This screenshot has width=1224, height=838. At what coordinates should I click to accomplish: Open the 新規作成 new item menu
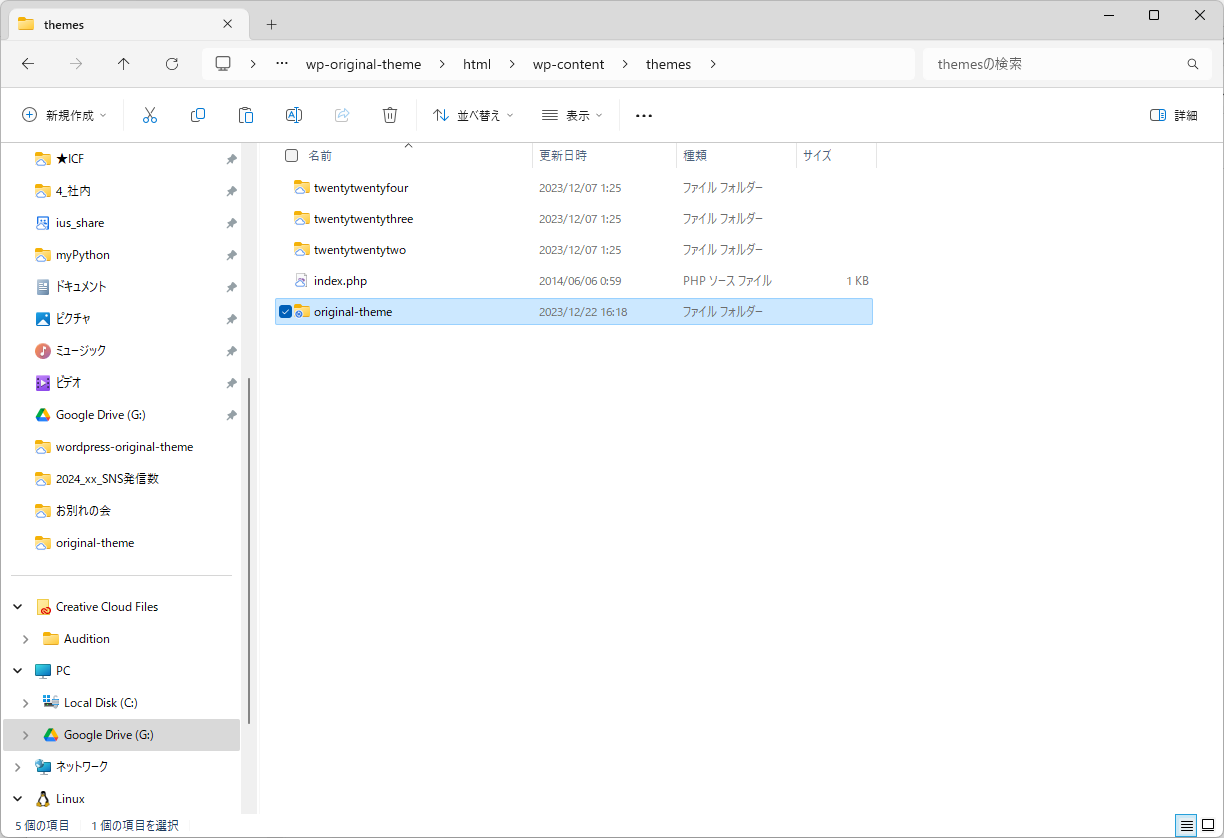pos(64,116)
